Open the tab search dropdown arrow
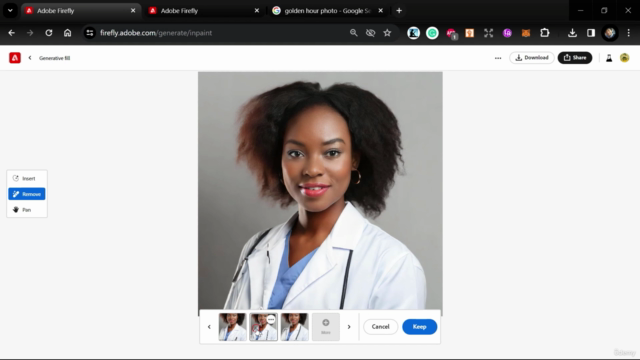Image resolution: width=640 pixels, height=360 pixels. tap(10, 11)
